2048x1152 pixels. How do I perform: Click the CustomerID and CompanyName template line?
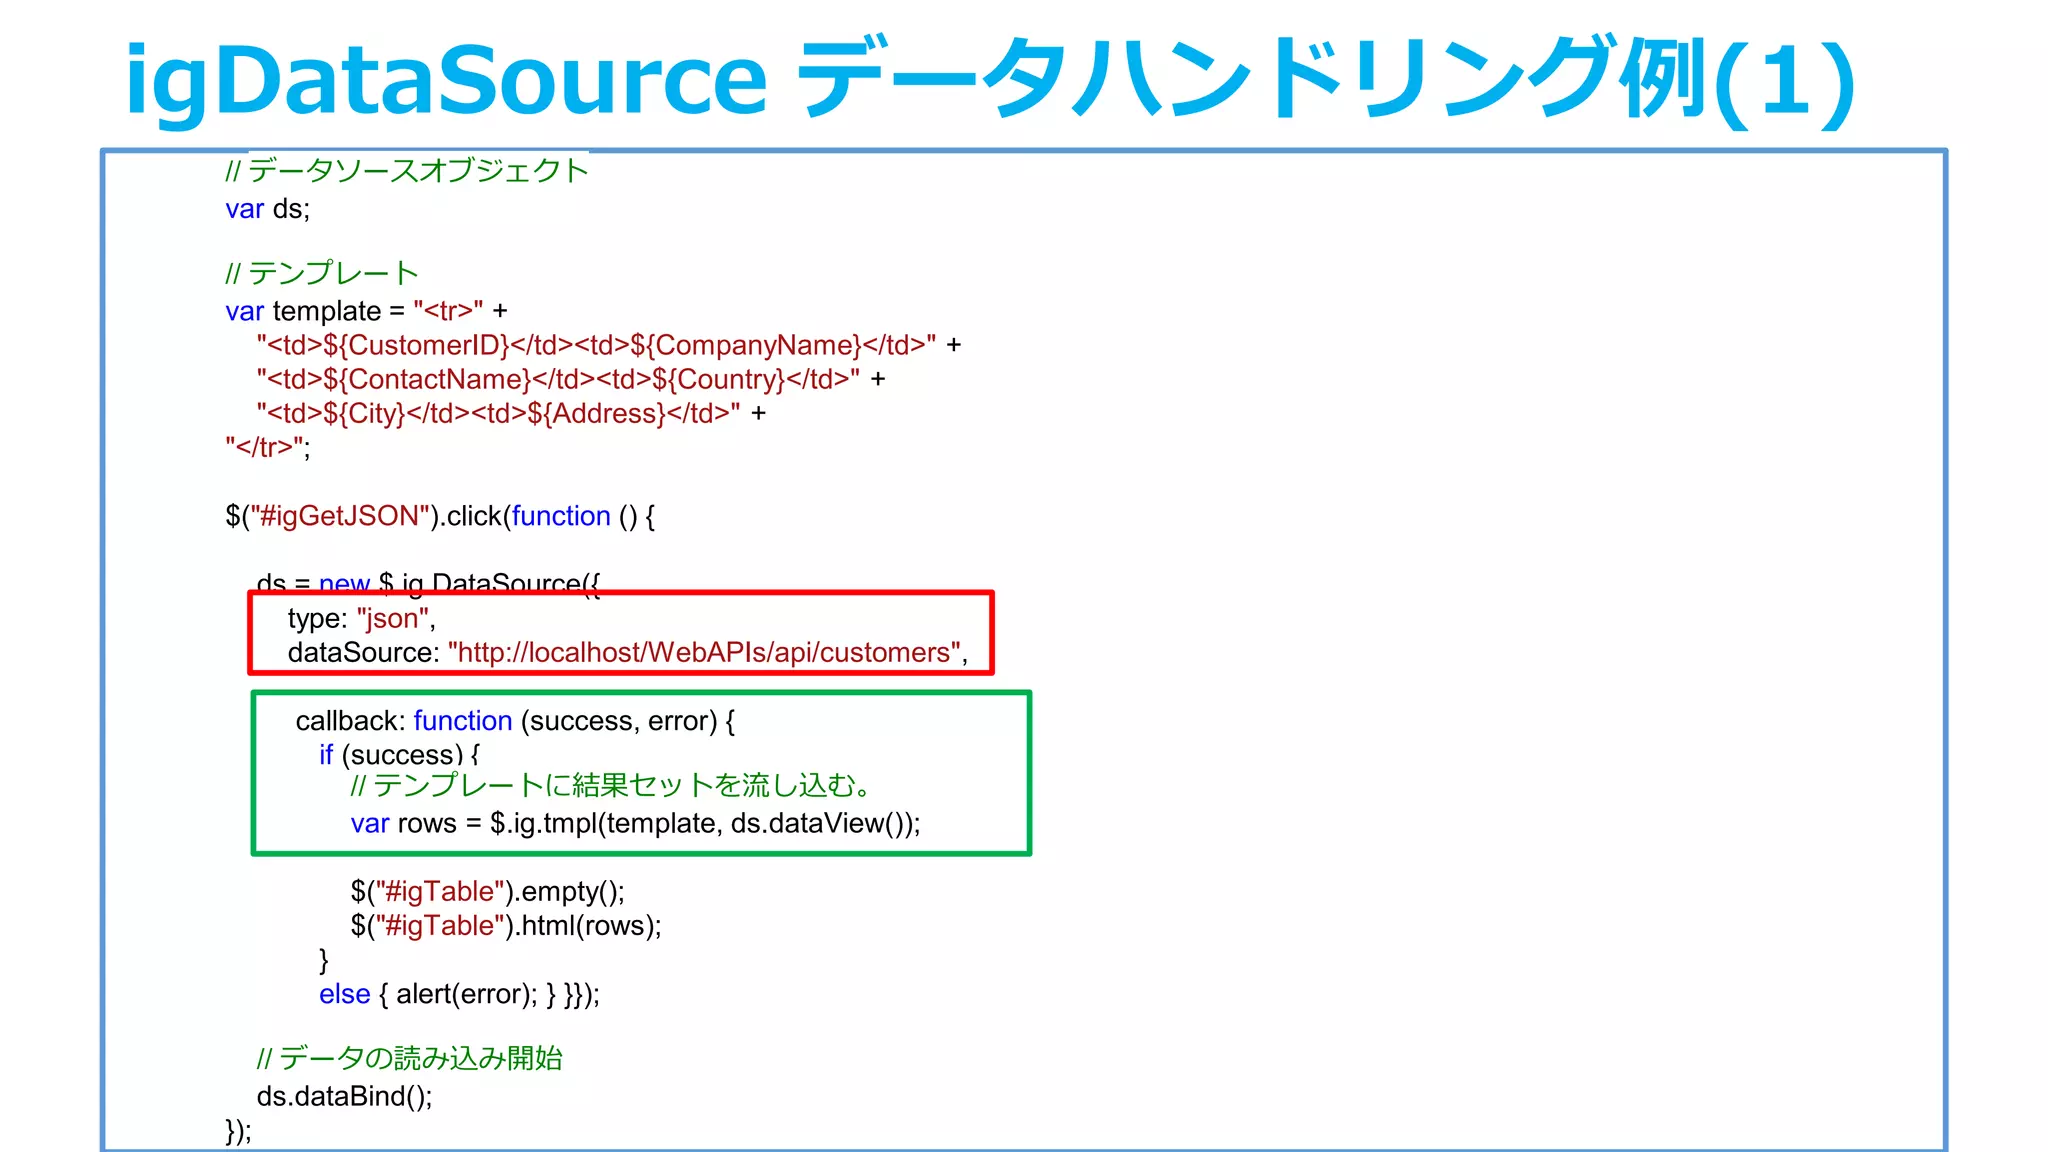point(609,345)
